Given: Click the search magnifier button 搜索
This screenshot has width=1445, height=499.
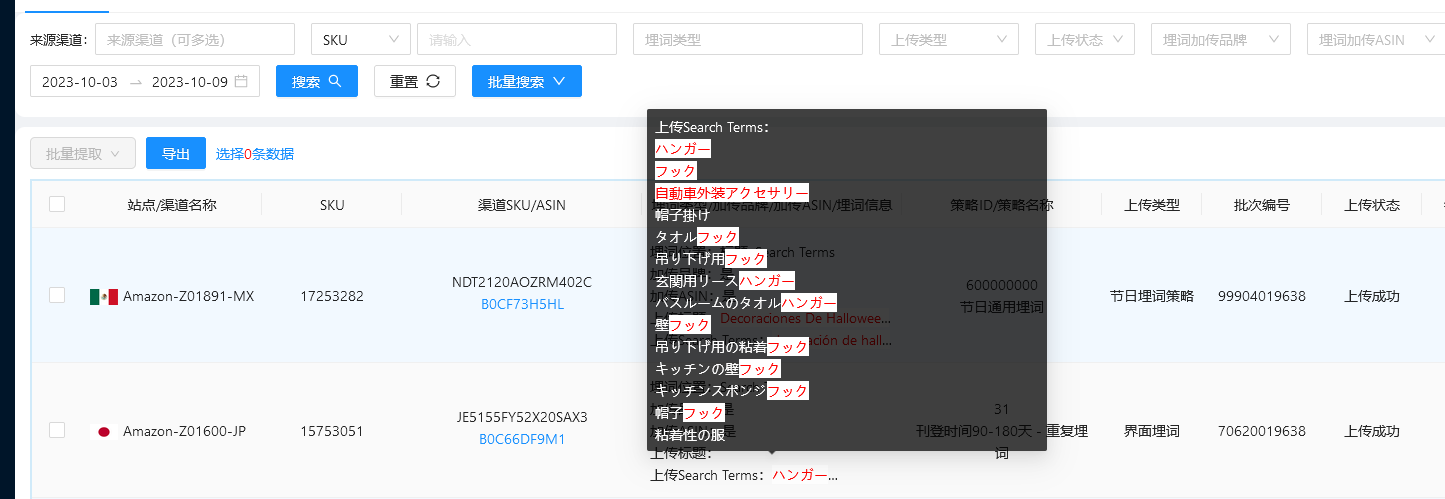Looking at the screenshot, I should point(317,81).
